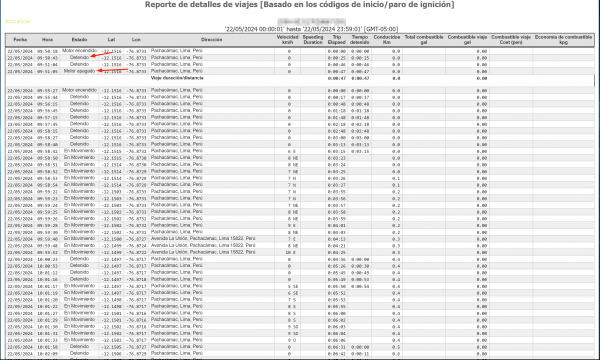Select the Fecha column header
The width and height of the screenshot is (600, 360).
point(20,40)
